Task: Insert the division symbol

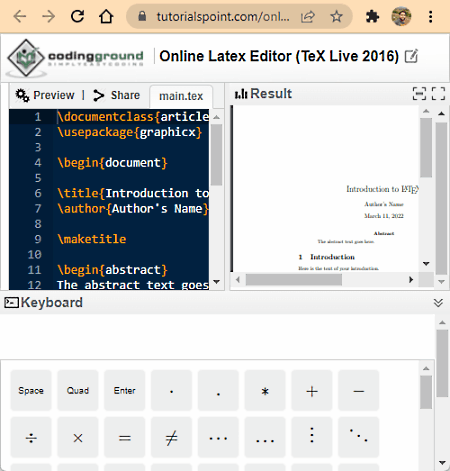Action: click(31, 437)
